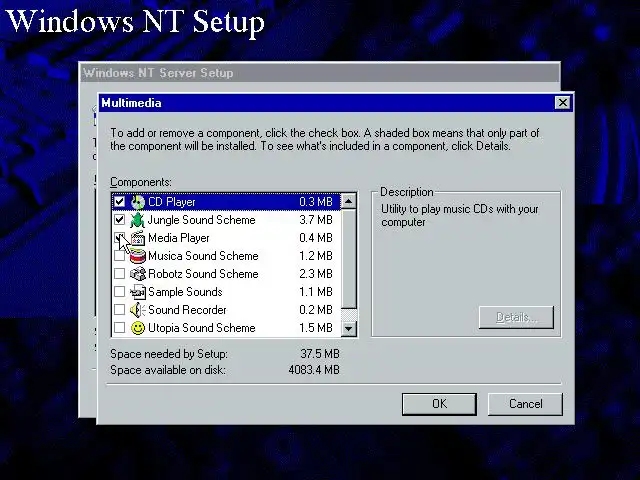Image resolution: width=640 pixels, height=480 pixels.
Task: Select the Utopia Sound Scheme label
Action: click(x=202, y=328)
